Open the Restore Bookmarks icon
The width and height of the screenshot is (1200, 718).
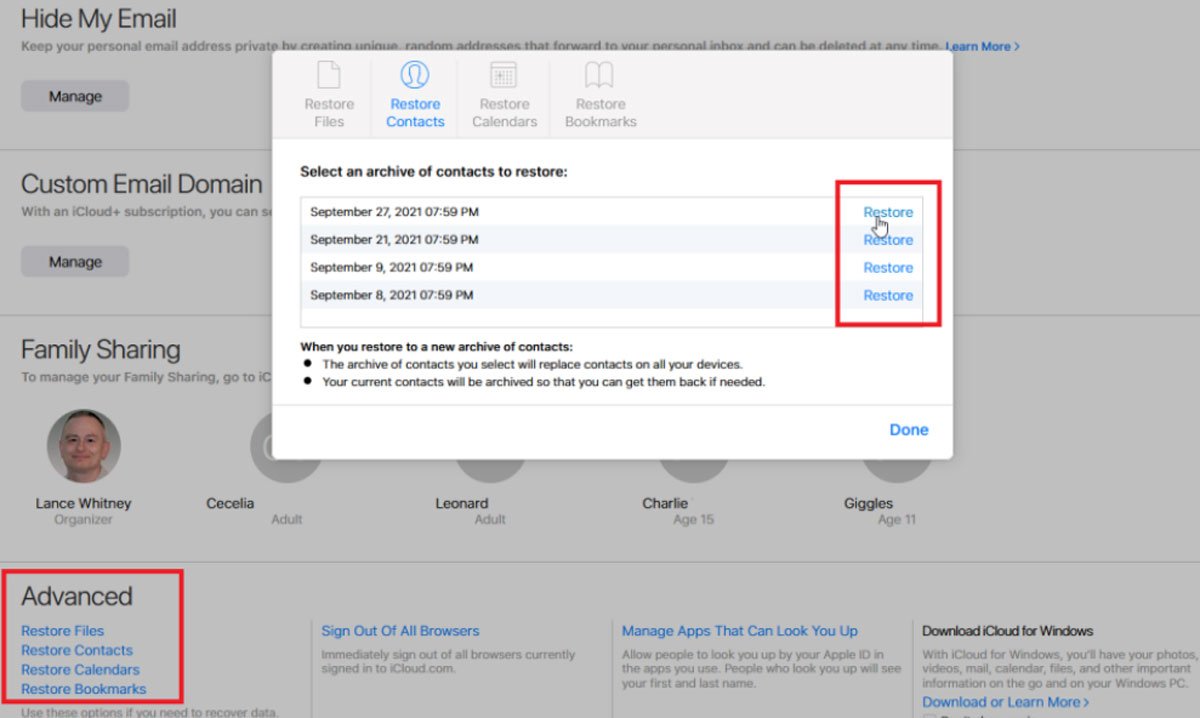point(599,95)
